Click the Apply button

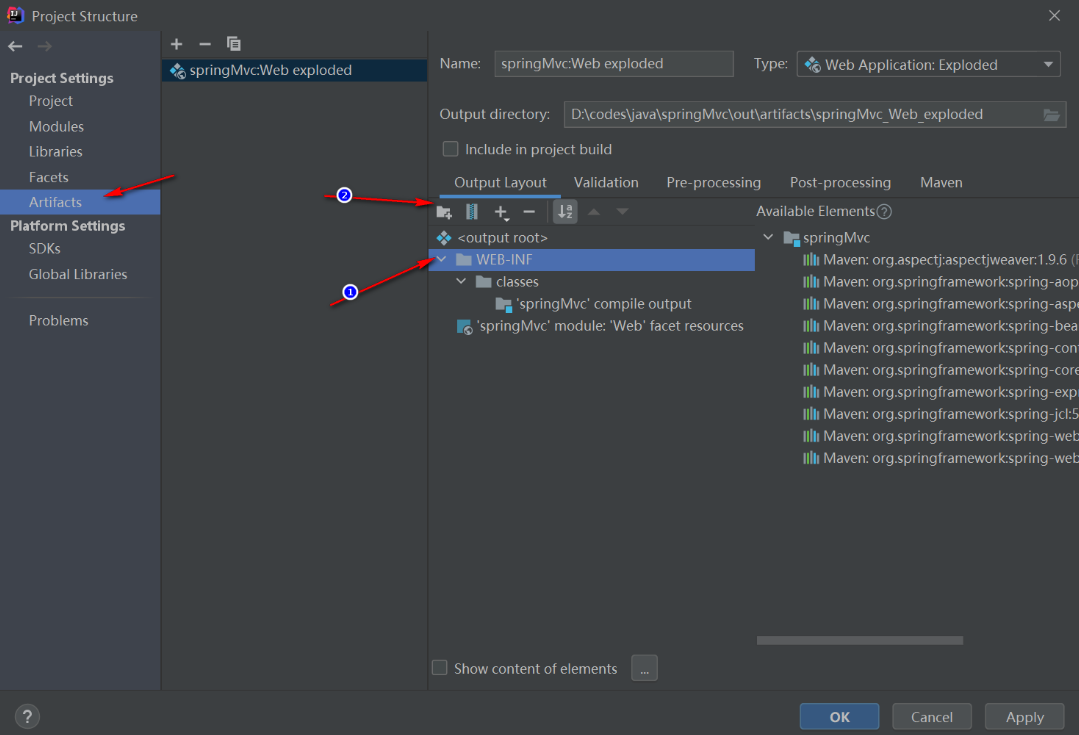pyautogui.click(x=1025, y=717)
